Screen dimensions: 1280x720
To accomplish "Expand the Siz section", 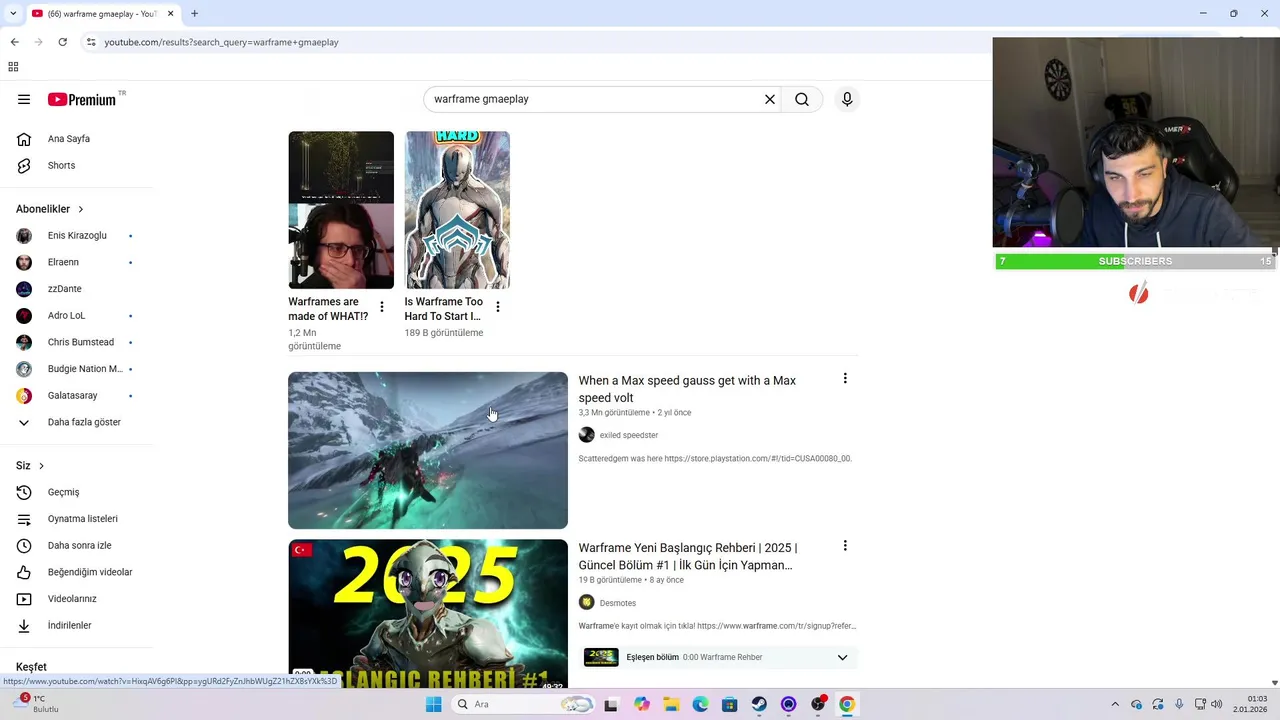I will tap(30, 466).
